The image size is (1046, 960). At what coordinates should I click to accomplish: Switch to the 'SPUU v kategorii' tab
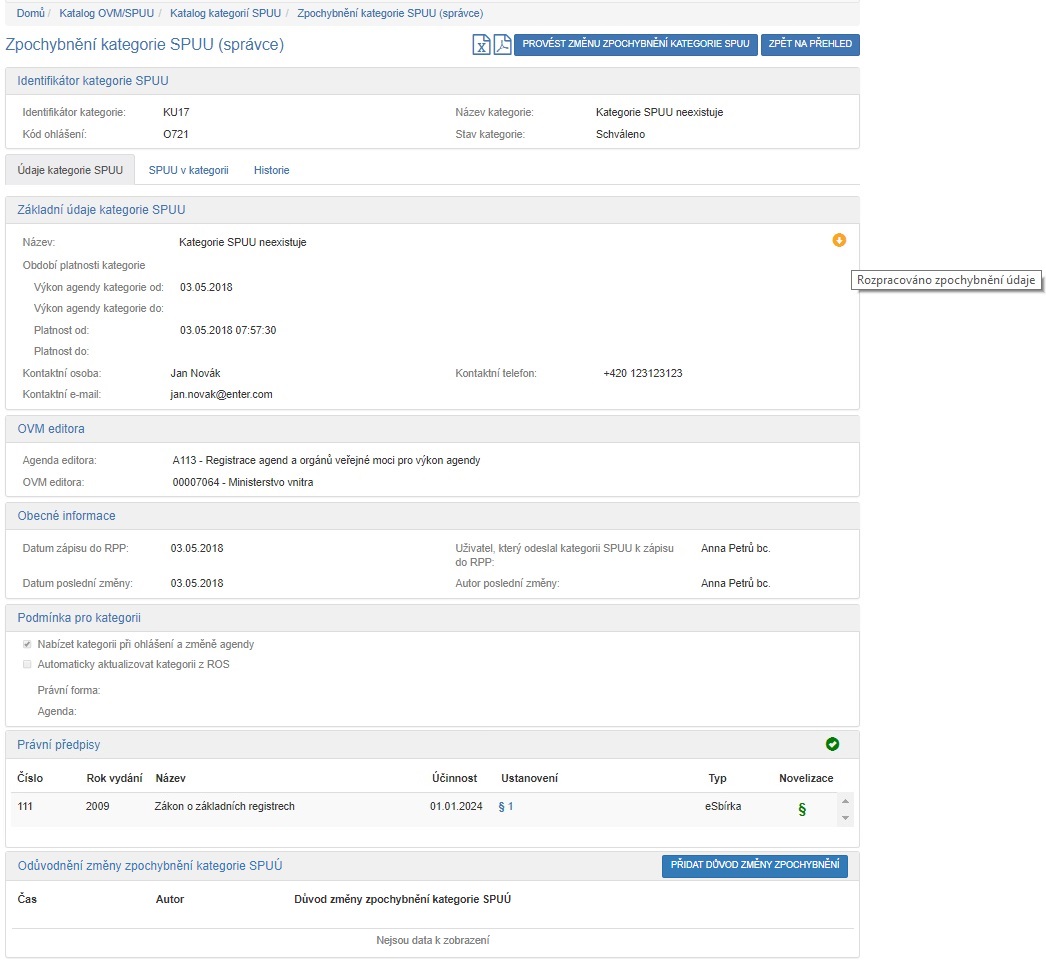tap(188, 170)
